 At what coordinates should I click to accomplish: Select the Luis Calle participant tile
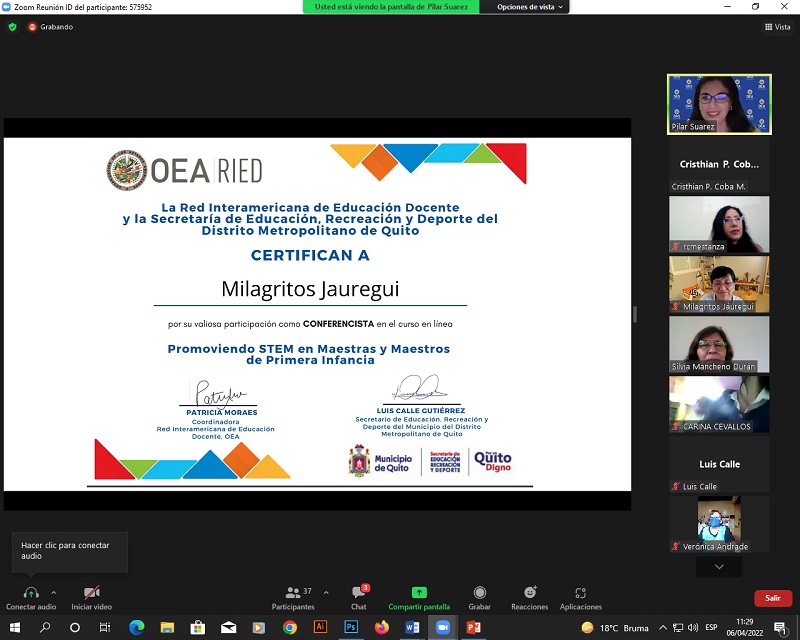(x=719, y=464)
